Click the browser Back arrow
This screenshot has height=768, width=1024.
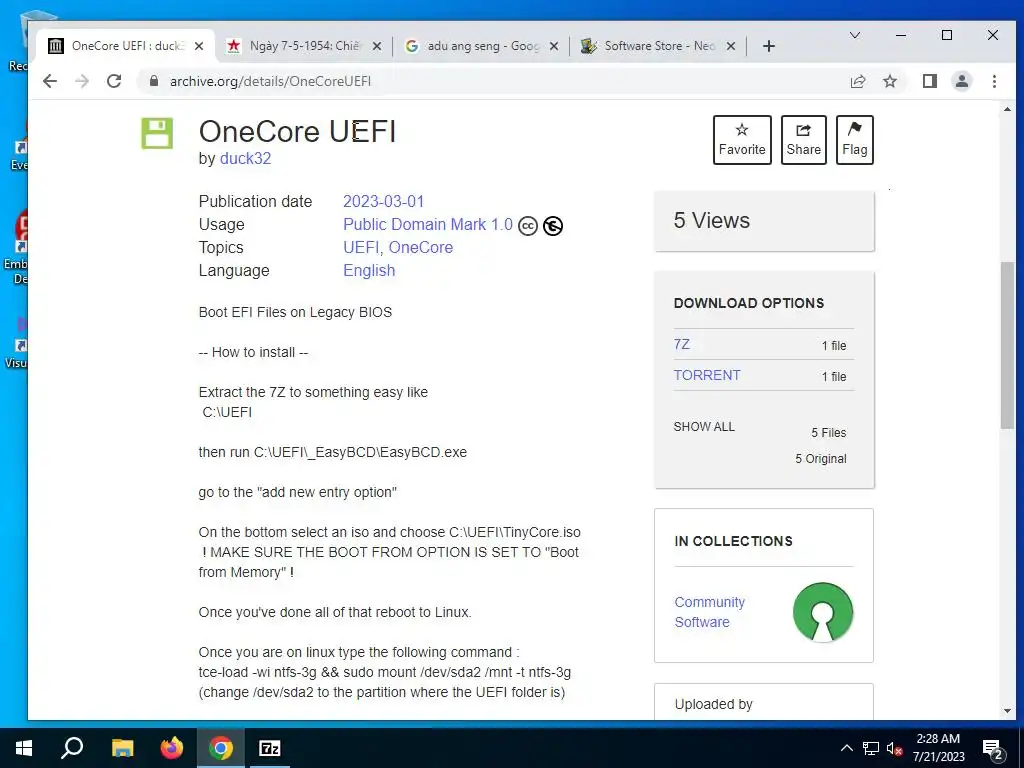pyautogui.click(x=50, y=81)
